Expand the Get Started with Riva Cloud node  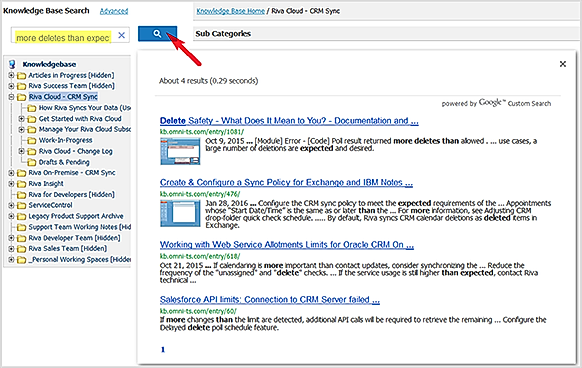22,119
